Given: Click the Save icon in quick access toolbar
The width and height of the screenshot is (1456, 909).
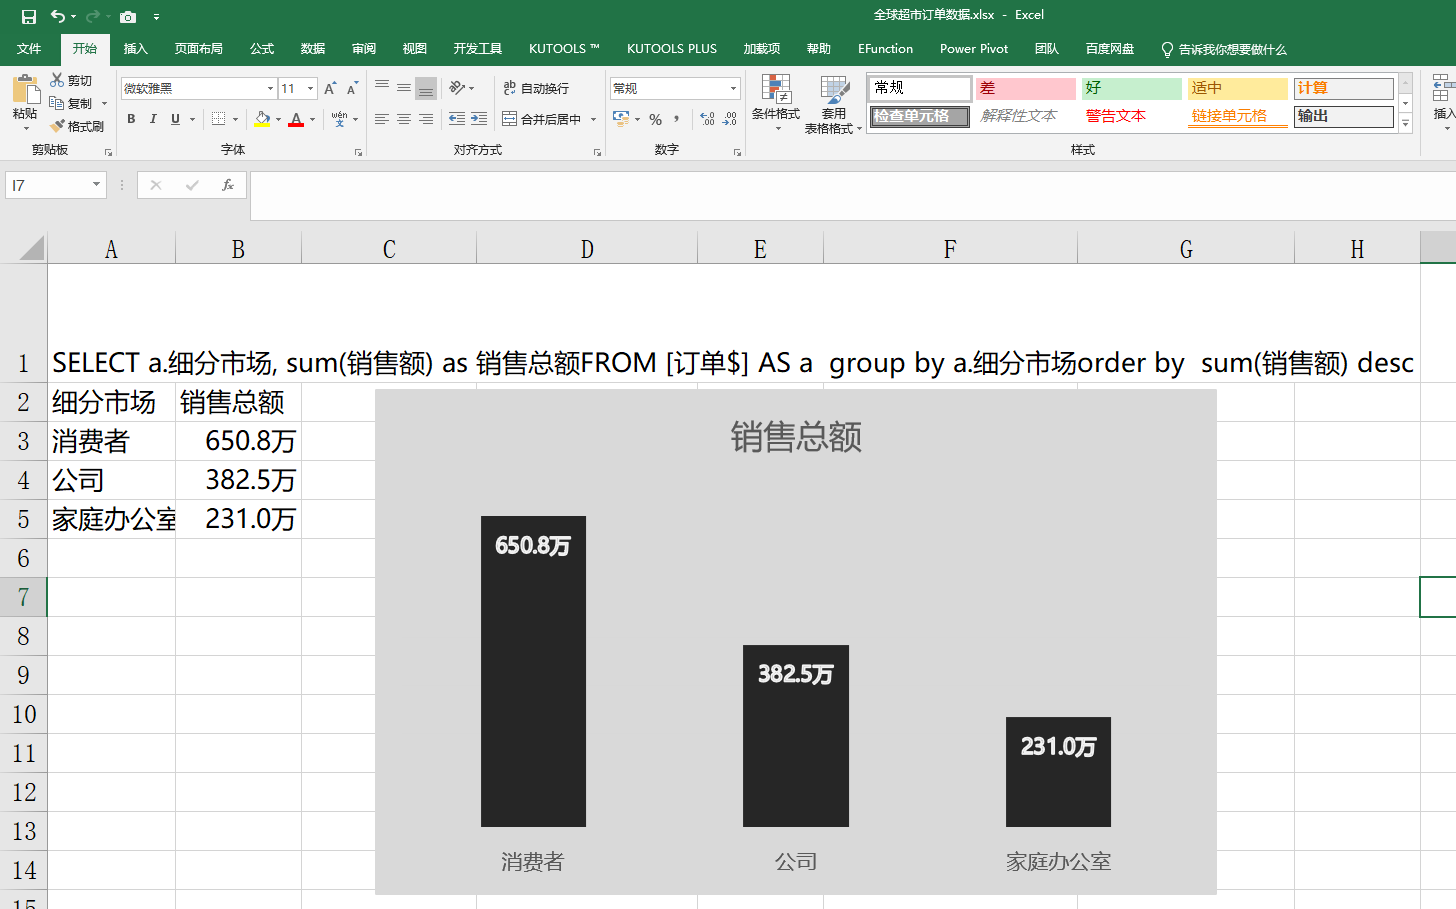Looking at the screenshot, I should click(29, 16).
